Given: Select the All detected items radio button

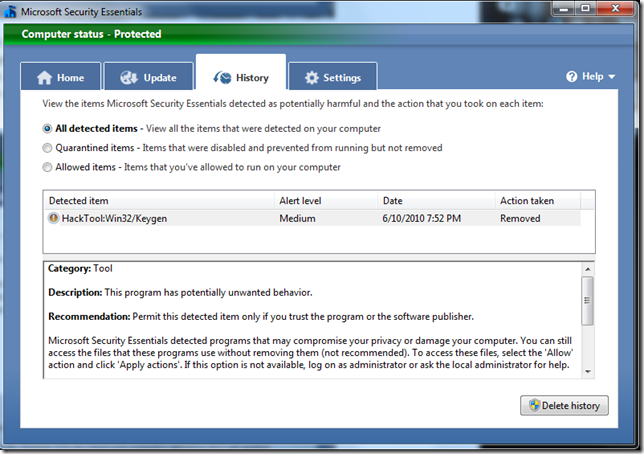Looking at the screenshot, I should [47, 129].
